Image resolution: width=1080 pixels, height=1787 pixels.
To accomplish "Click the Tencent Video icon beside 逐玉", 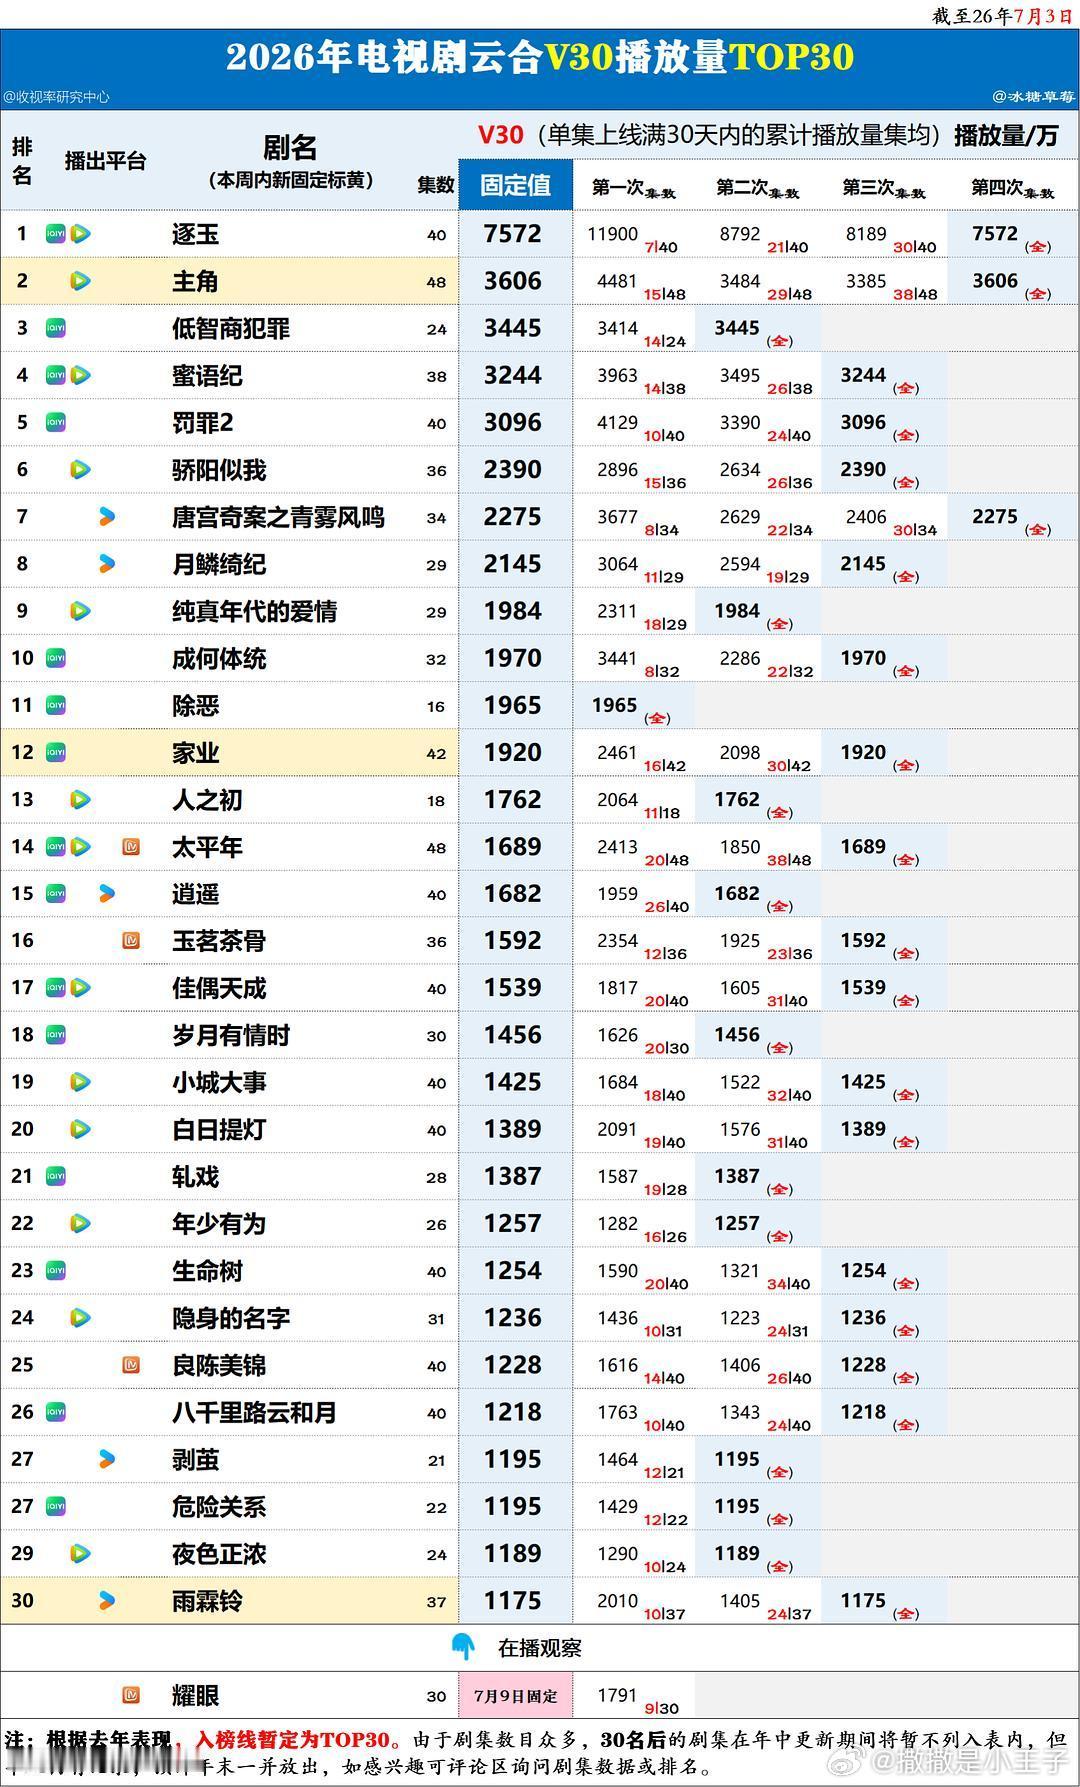I will click(81, 234).
